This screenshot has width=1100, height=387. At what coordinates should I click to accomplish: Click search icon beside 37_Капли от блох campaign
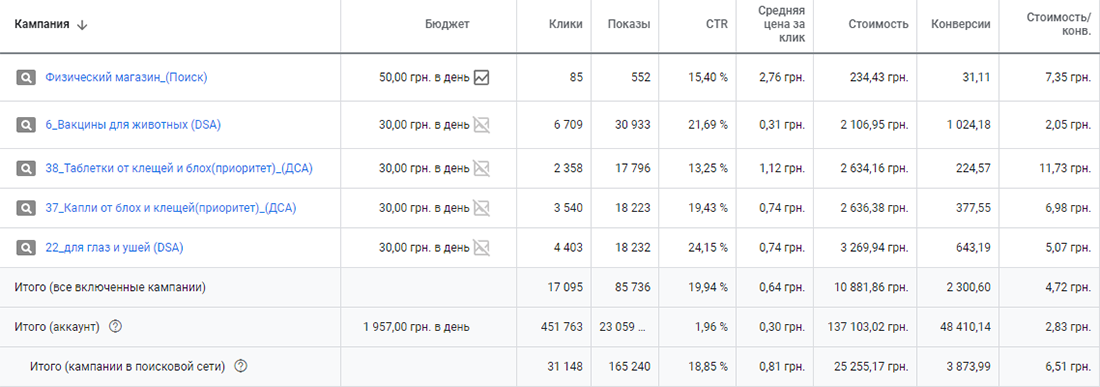[x=25, y=208]
